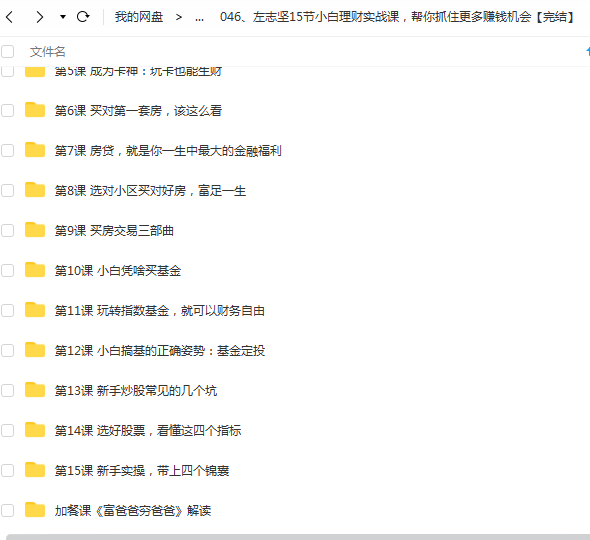Click folder icon of 第13课 新手炒股常见的几个坑
Screen dimensions: 590x540
tap(35, 390)
